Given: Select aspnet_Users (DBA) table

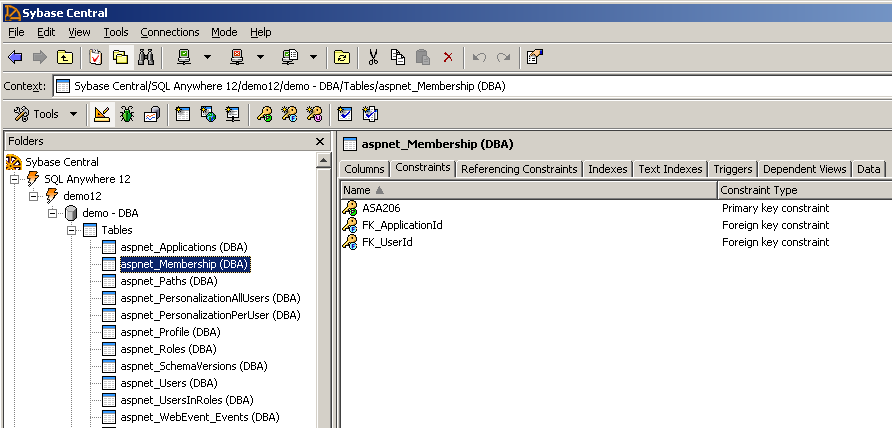Looking at the screenshot, I should pyautogui.click(x=168, y=383).
